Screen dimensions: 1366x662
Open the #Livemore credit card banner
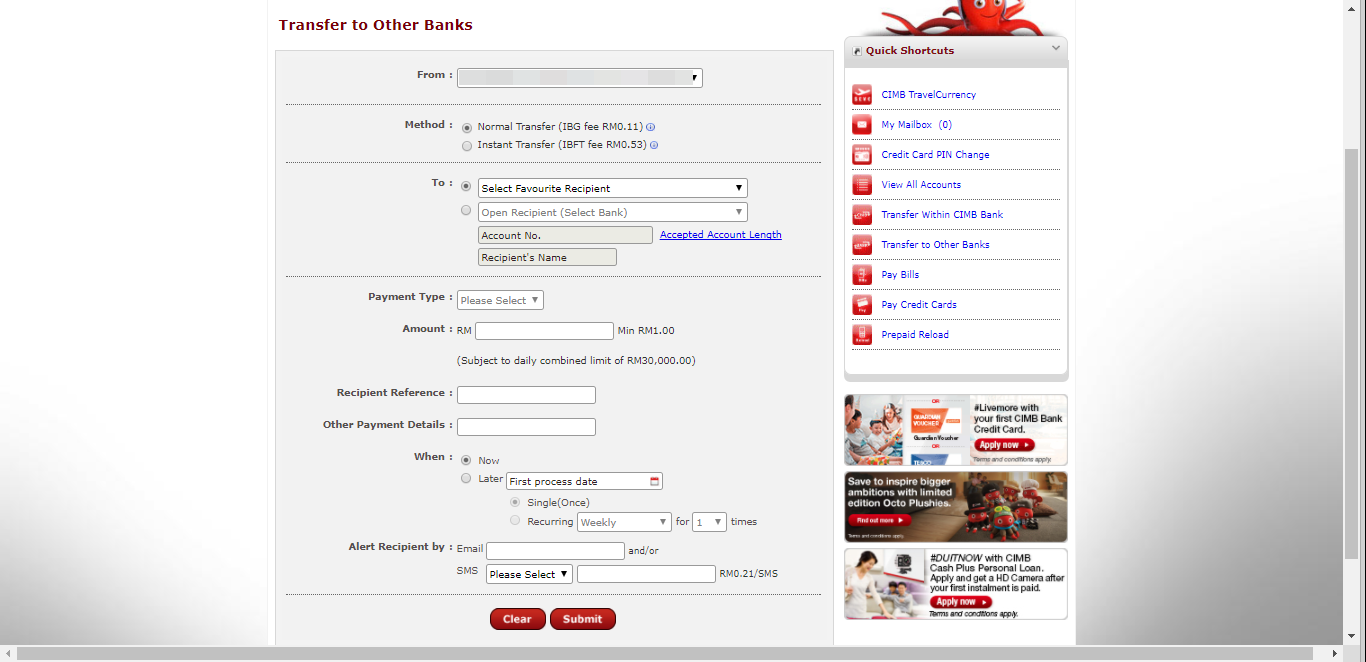956,430
